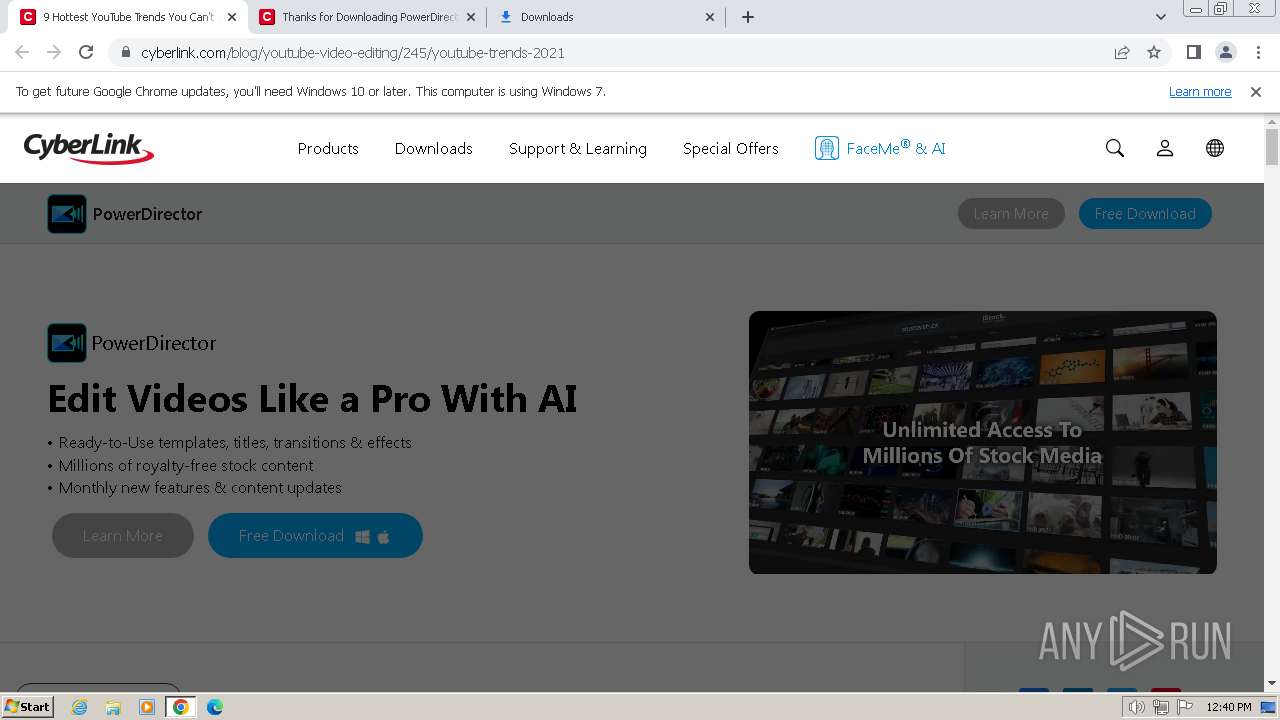
Task: Click the CyberLink logo
Action: 89,148
